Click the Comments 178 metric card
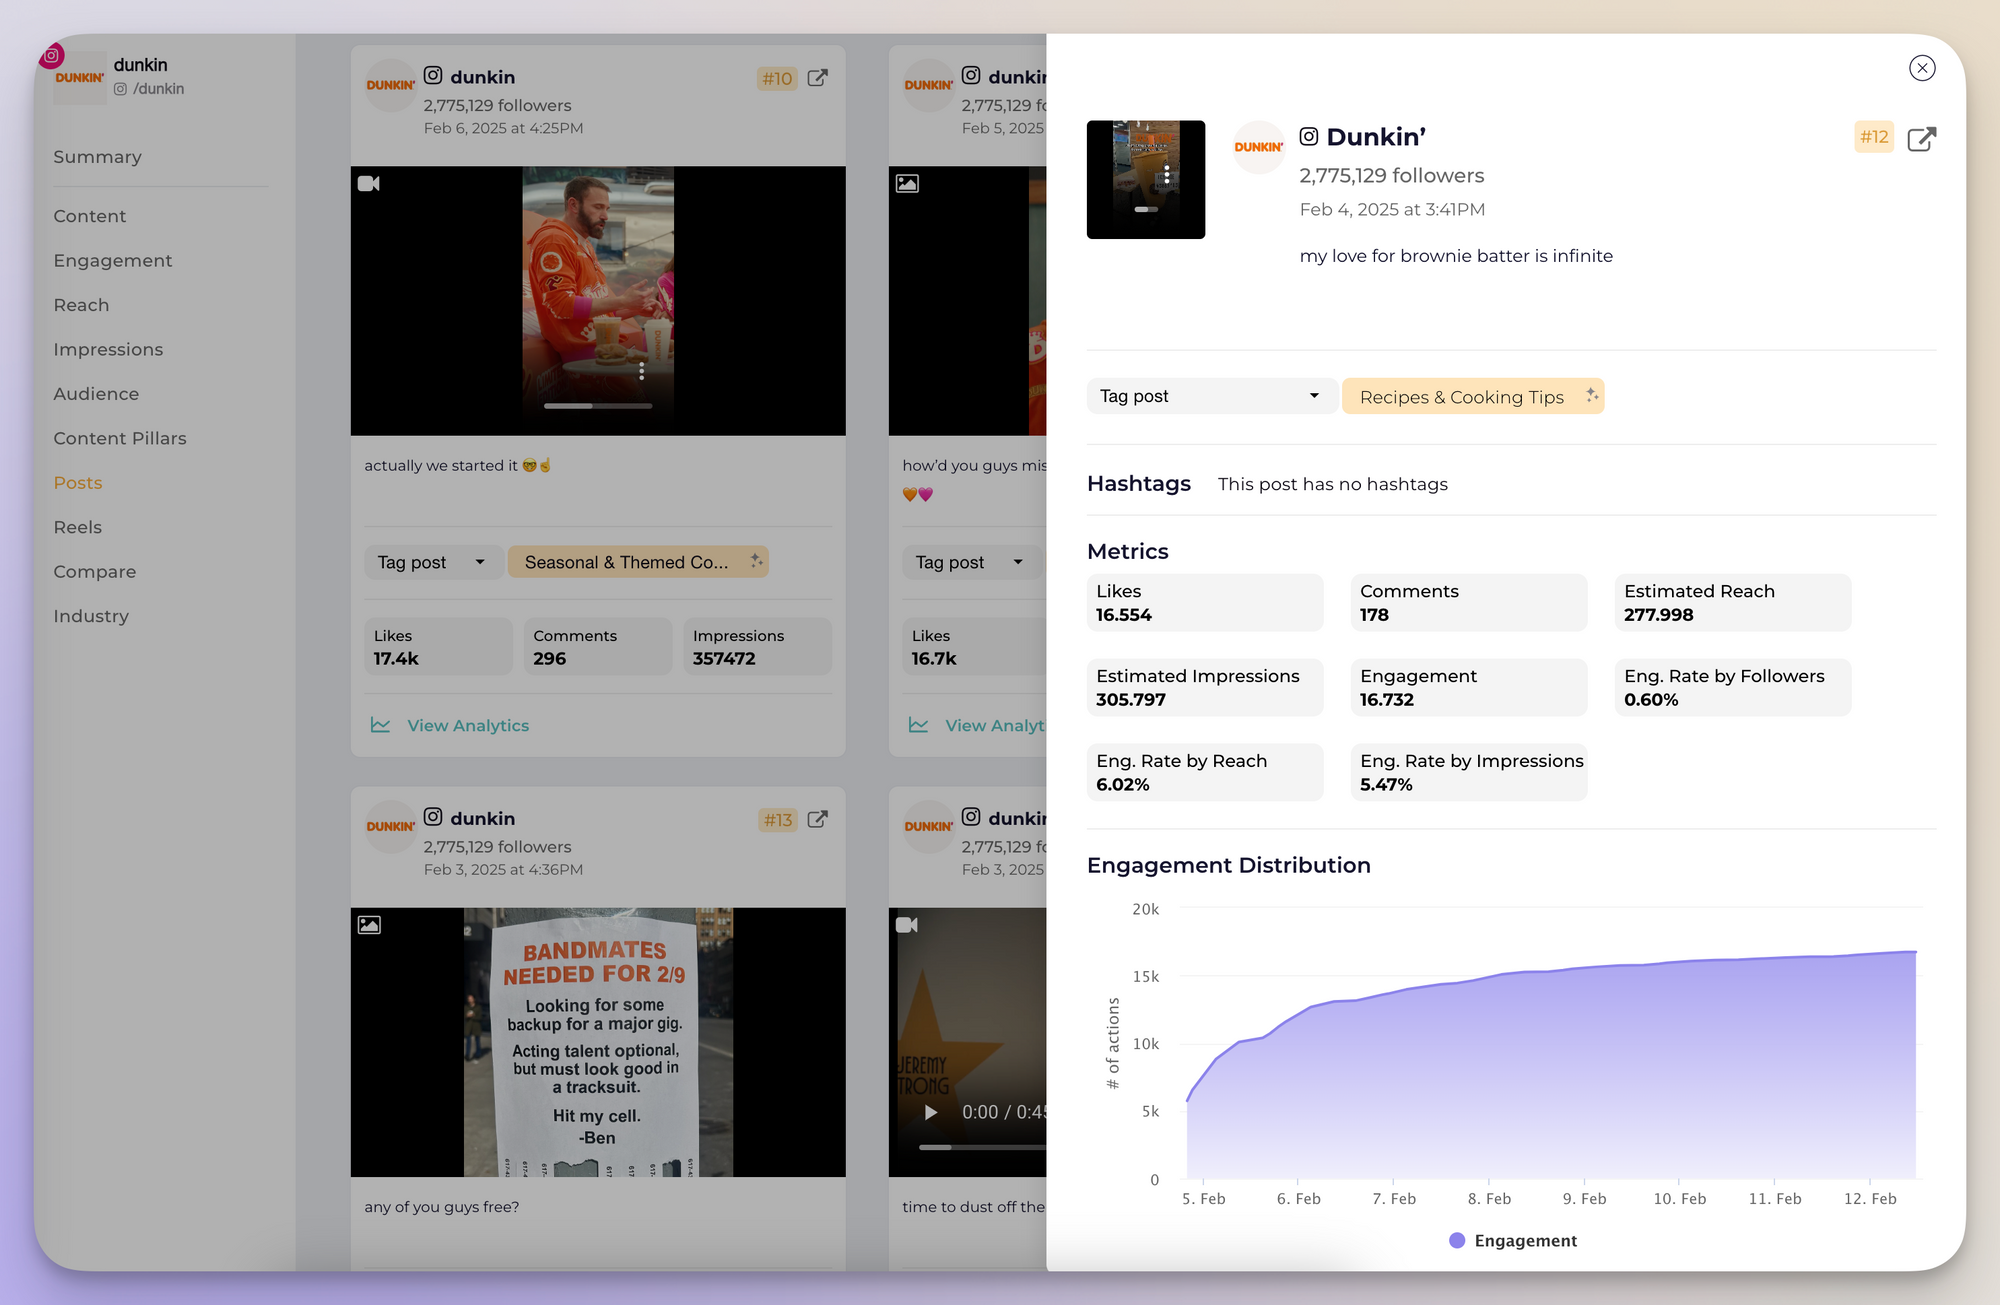The height and width of the screenshot is (1305, 2000). tap(1469, 602)
